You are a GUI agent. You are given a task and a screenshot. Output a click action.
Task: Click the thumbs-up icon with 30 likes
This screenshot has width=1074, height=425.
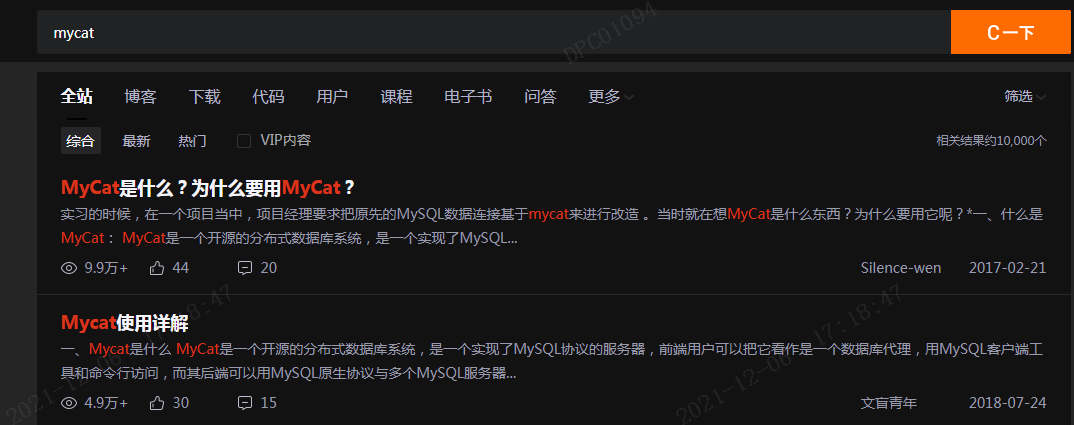pos(157,403)
